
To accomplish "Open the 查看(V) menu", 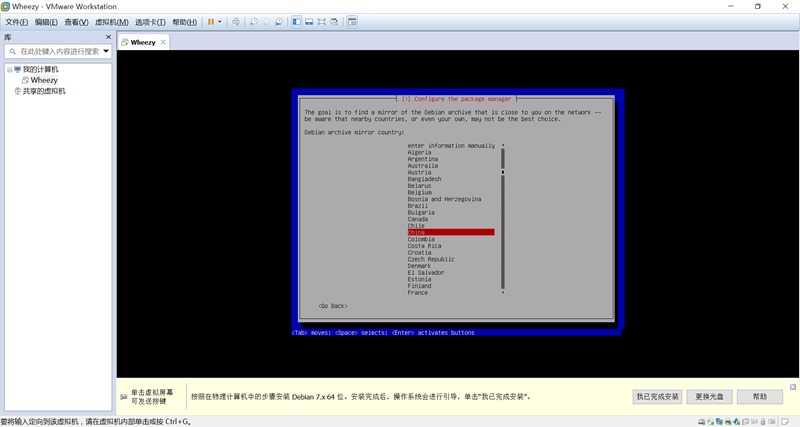I will click(x=76, y=22).
